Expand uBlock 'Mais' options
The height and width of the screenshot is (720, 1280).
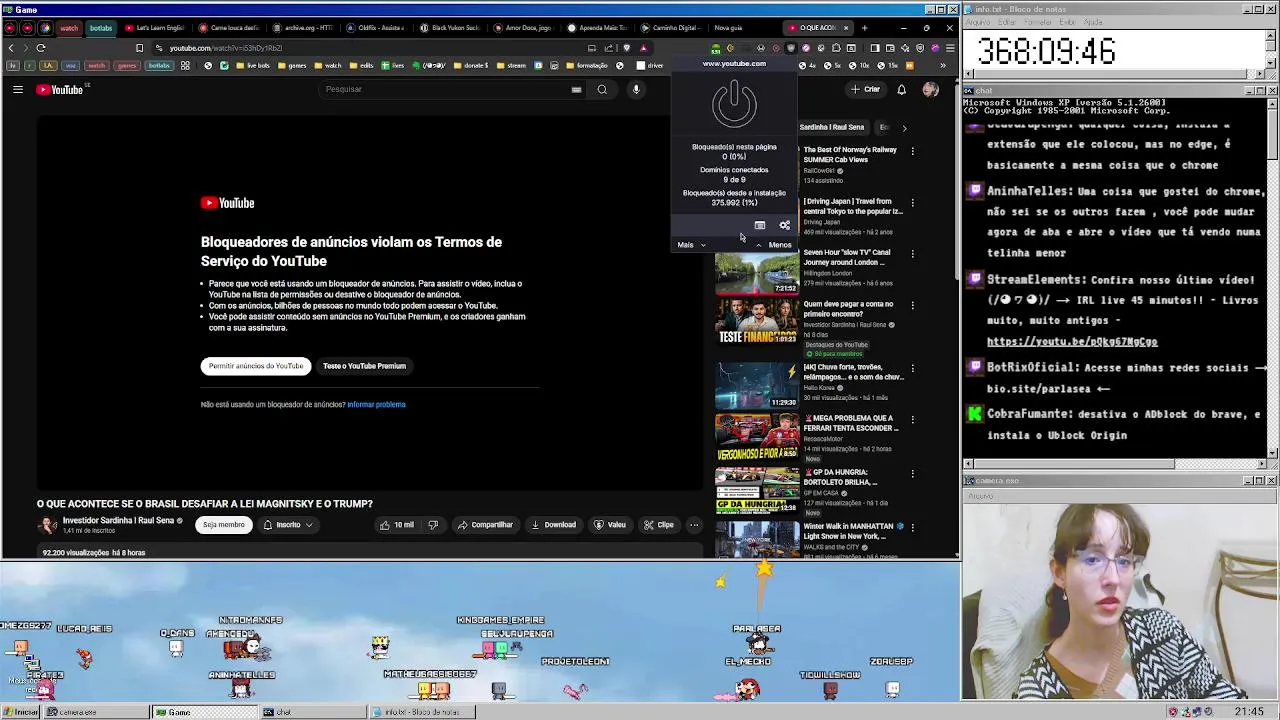(x=691, y=245)
